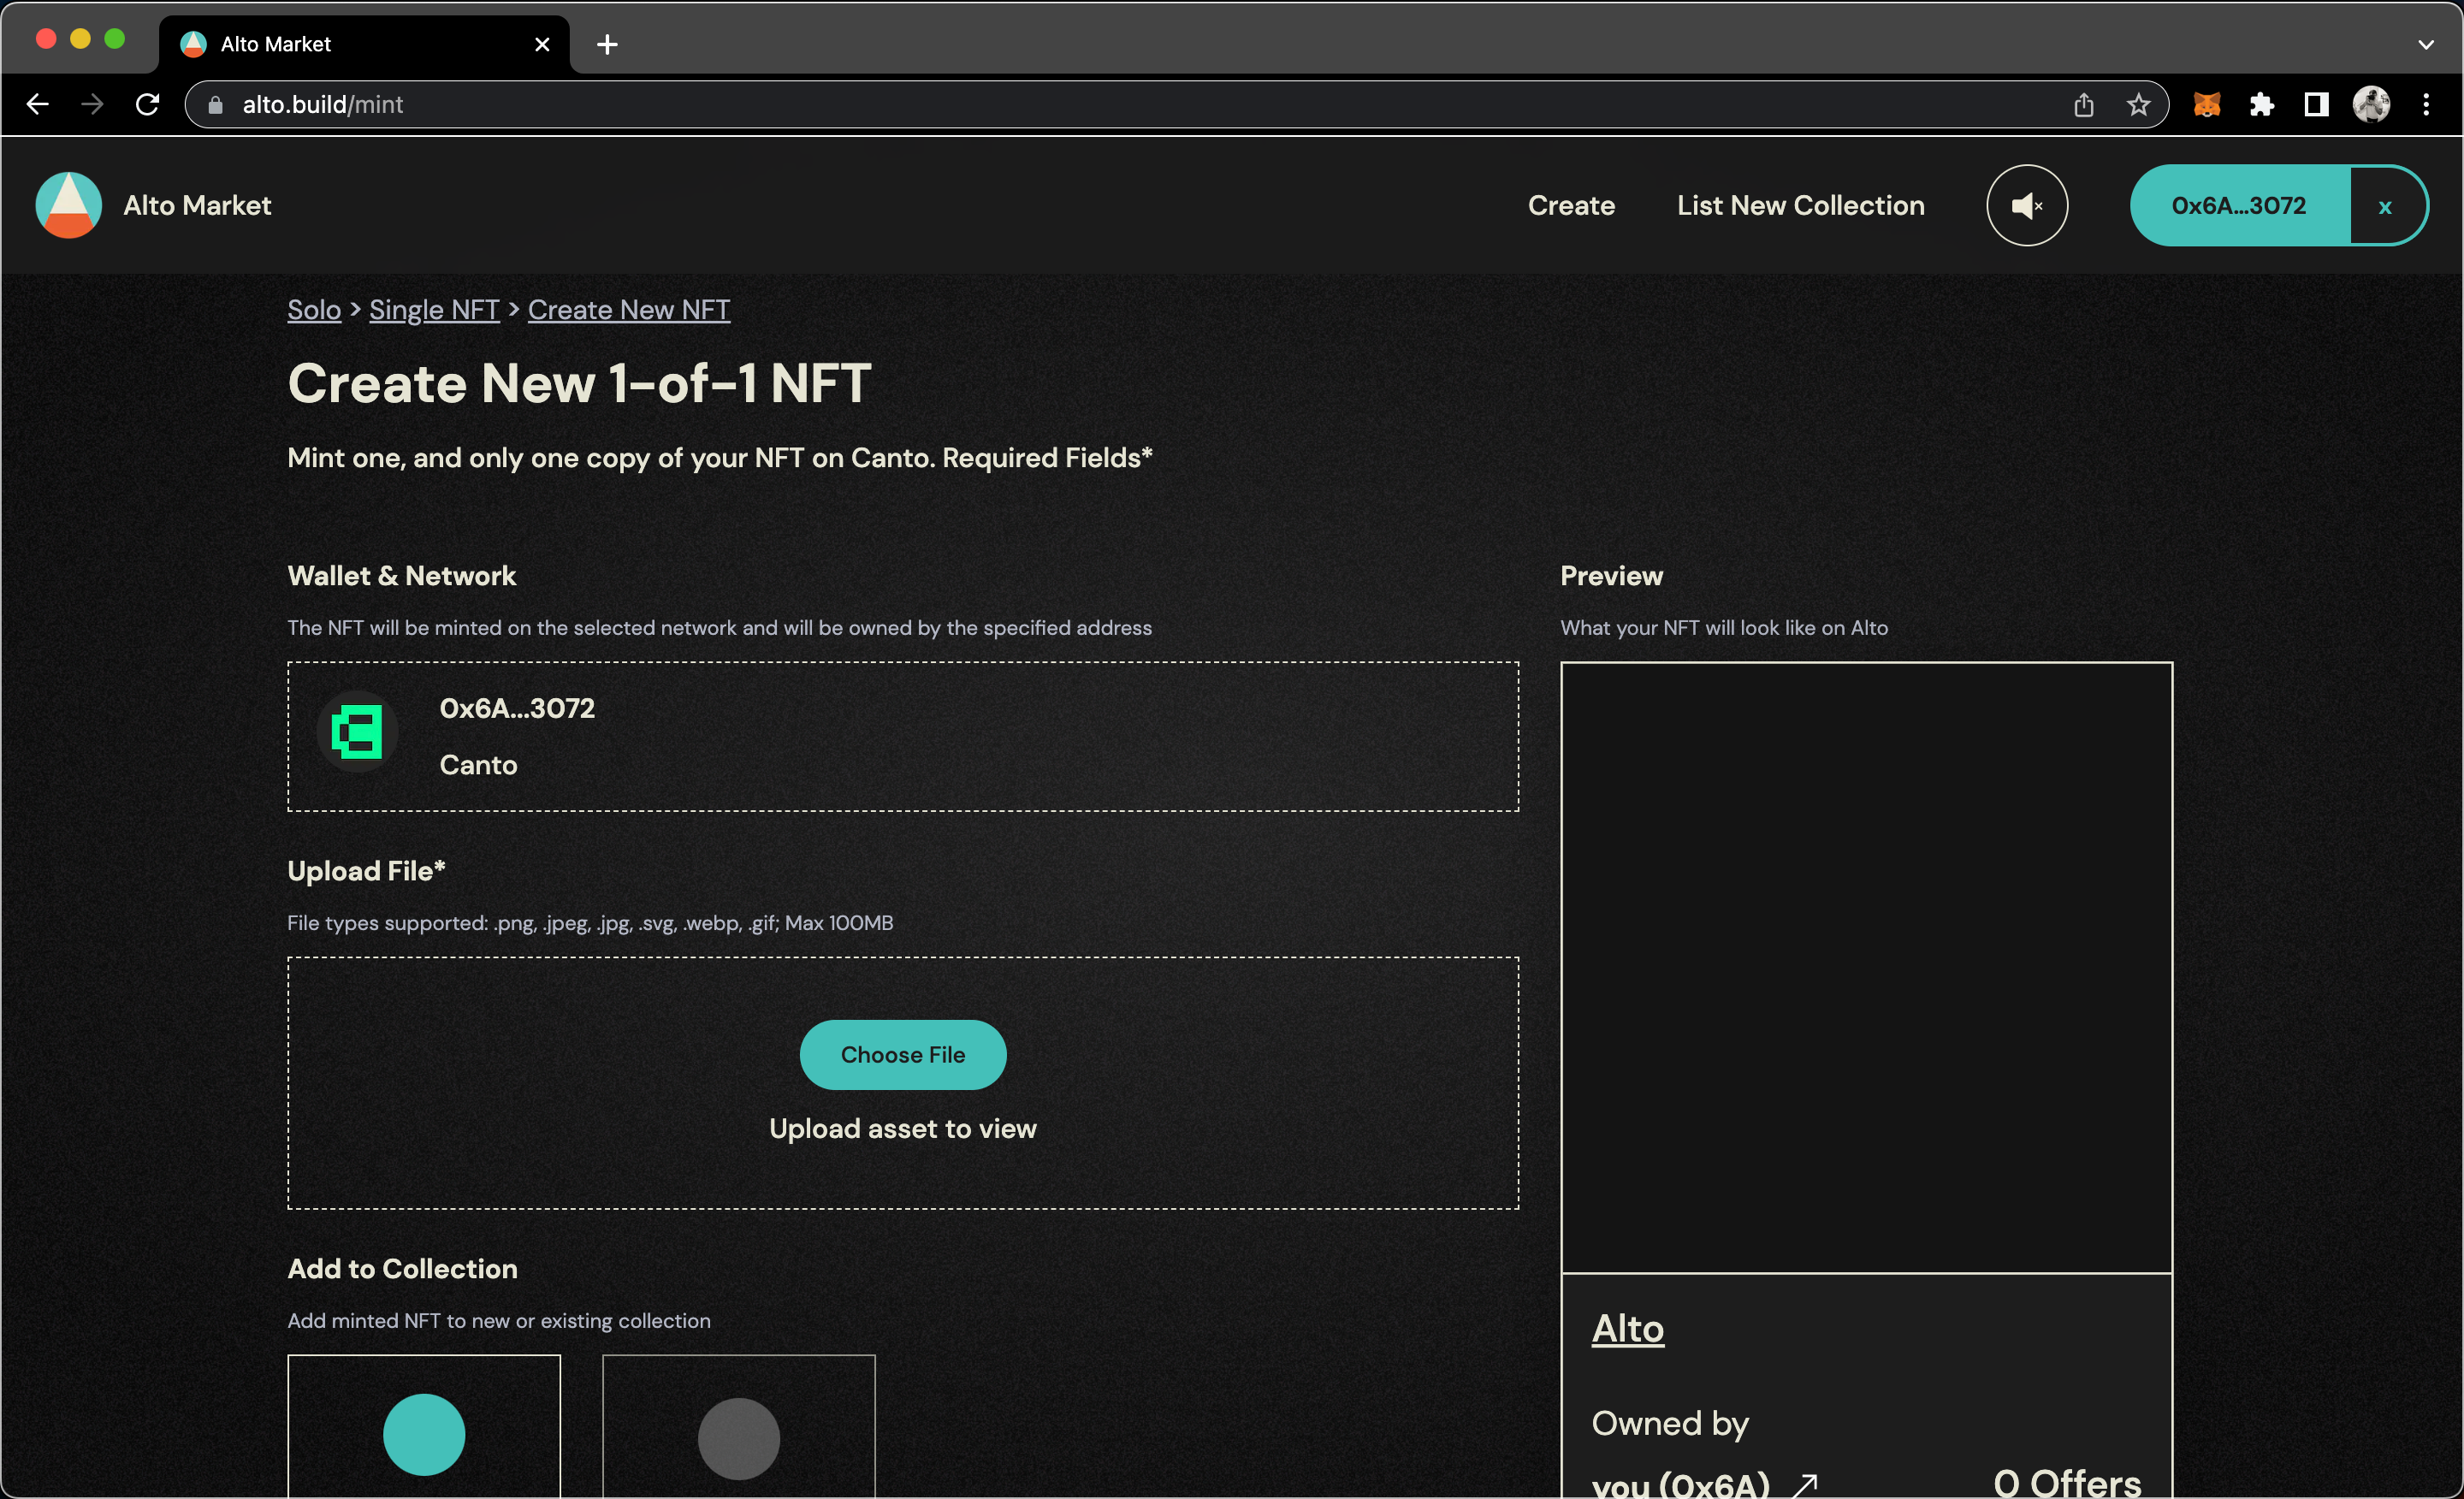Viewport: 2464px width, 1499px height.
Task: Click the lock site info icon
Action: pyautogui.click(x=215, y=104)
